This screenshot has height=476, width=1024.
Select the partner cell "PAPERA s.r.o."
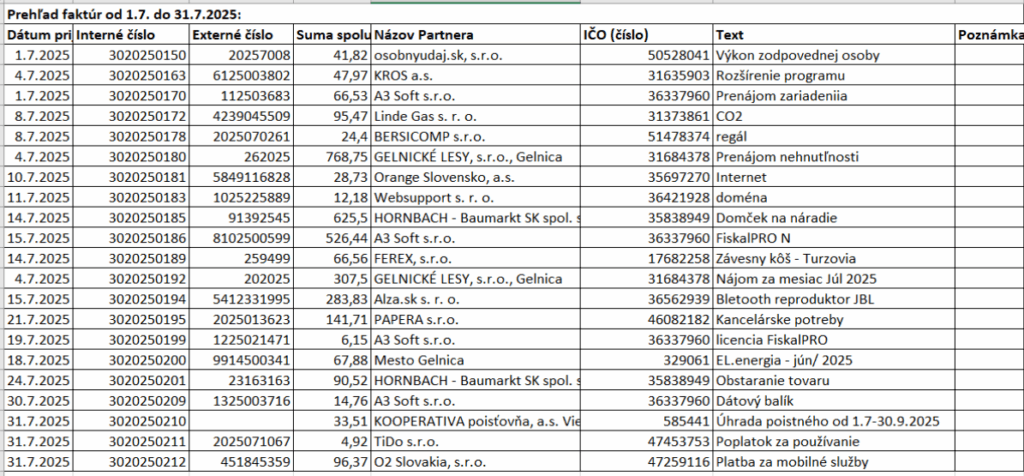(x=475, y=319)
